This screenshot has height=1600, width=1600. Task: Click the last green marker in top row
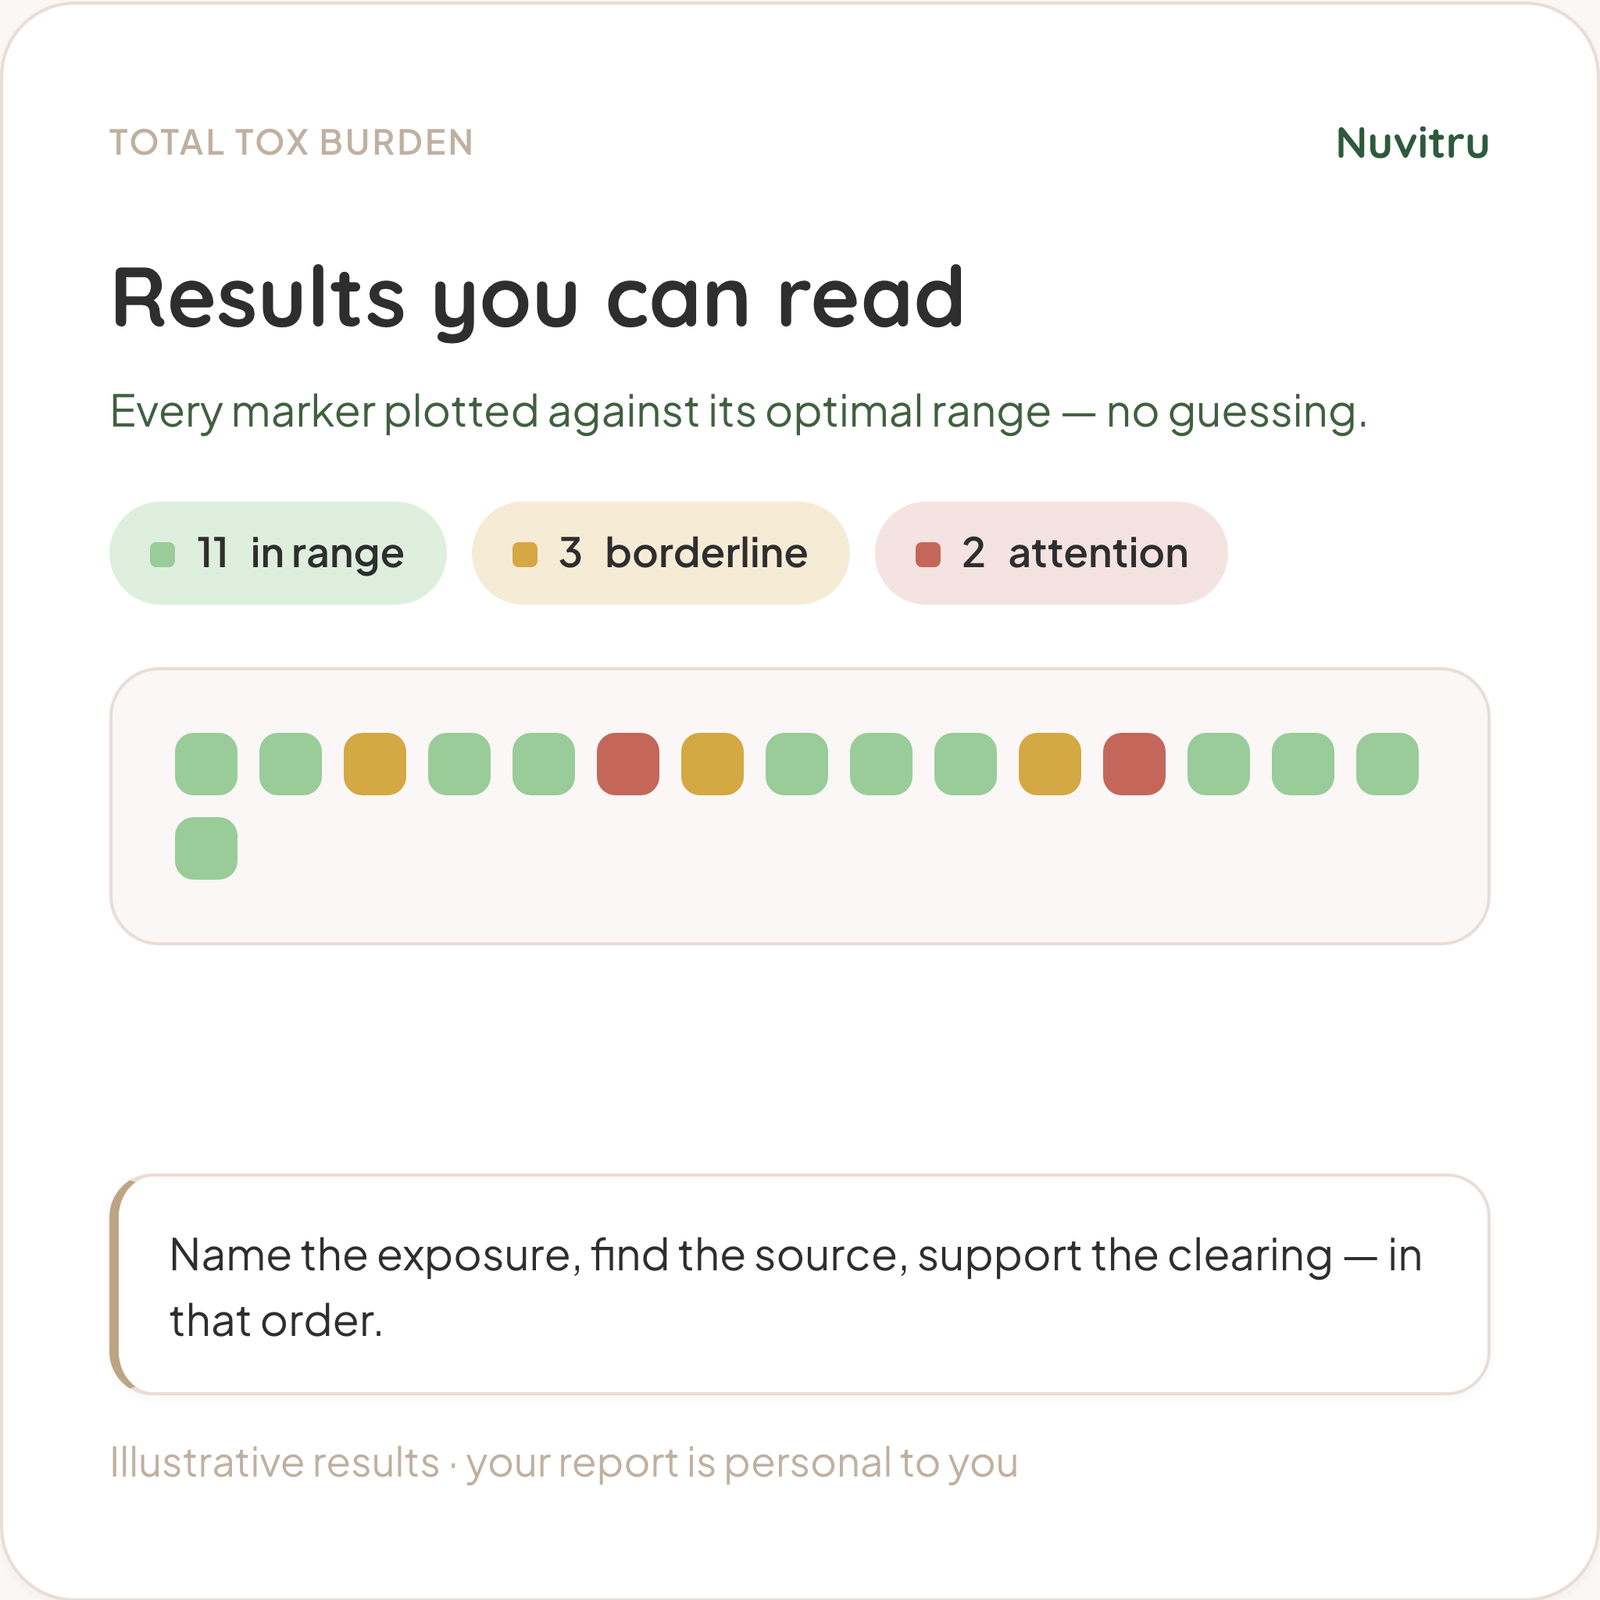click(x=1387, y=764)
